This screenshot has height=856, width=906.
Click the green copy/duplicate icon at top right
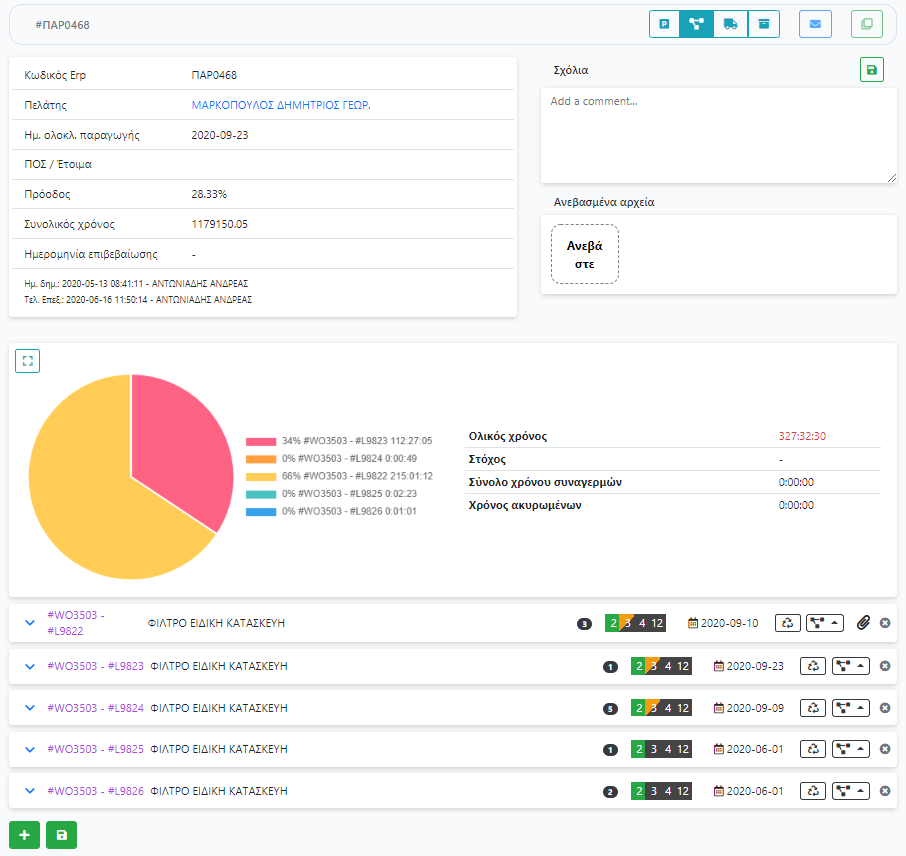(x=867, y=24)
